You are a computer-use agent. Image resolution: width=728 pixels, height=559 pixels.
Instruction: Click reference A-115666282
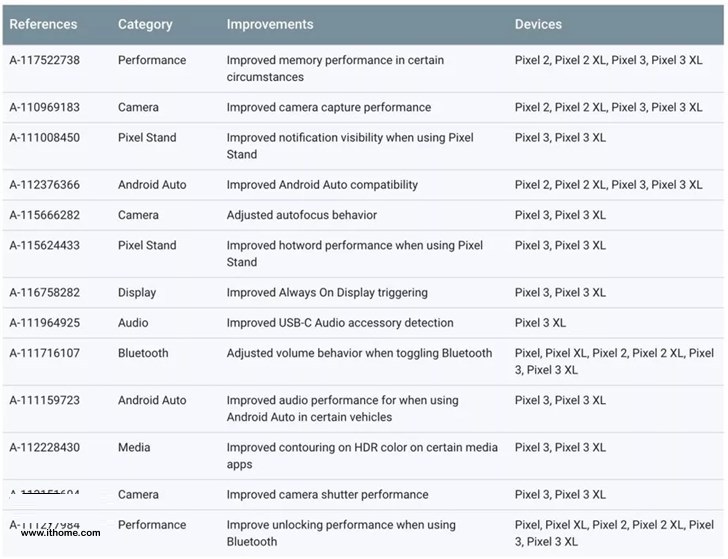click(45, 215)
